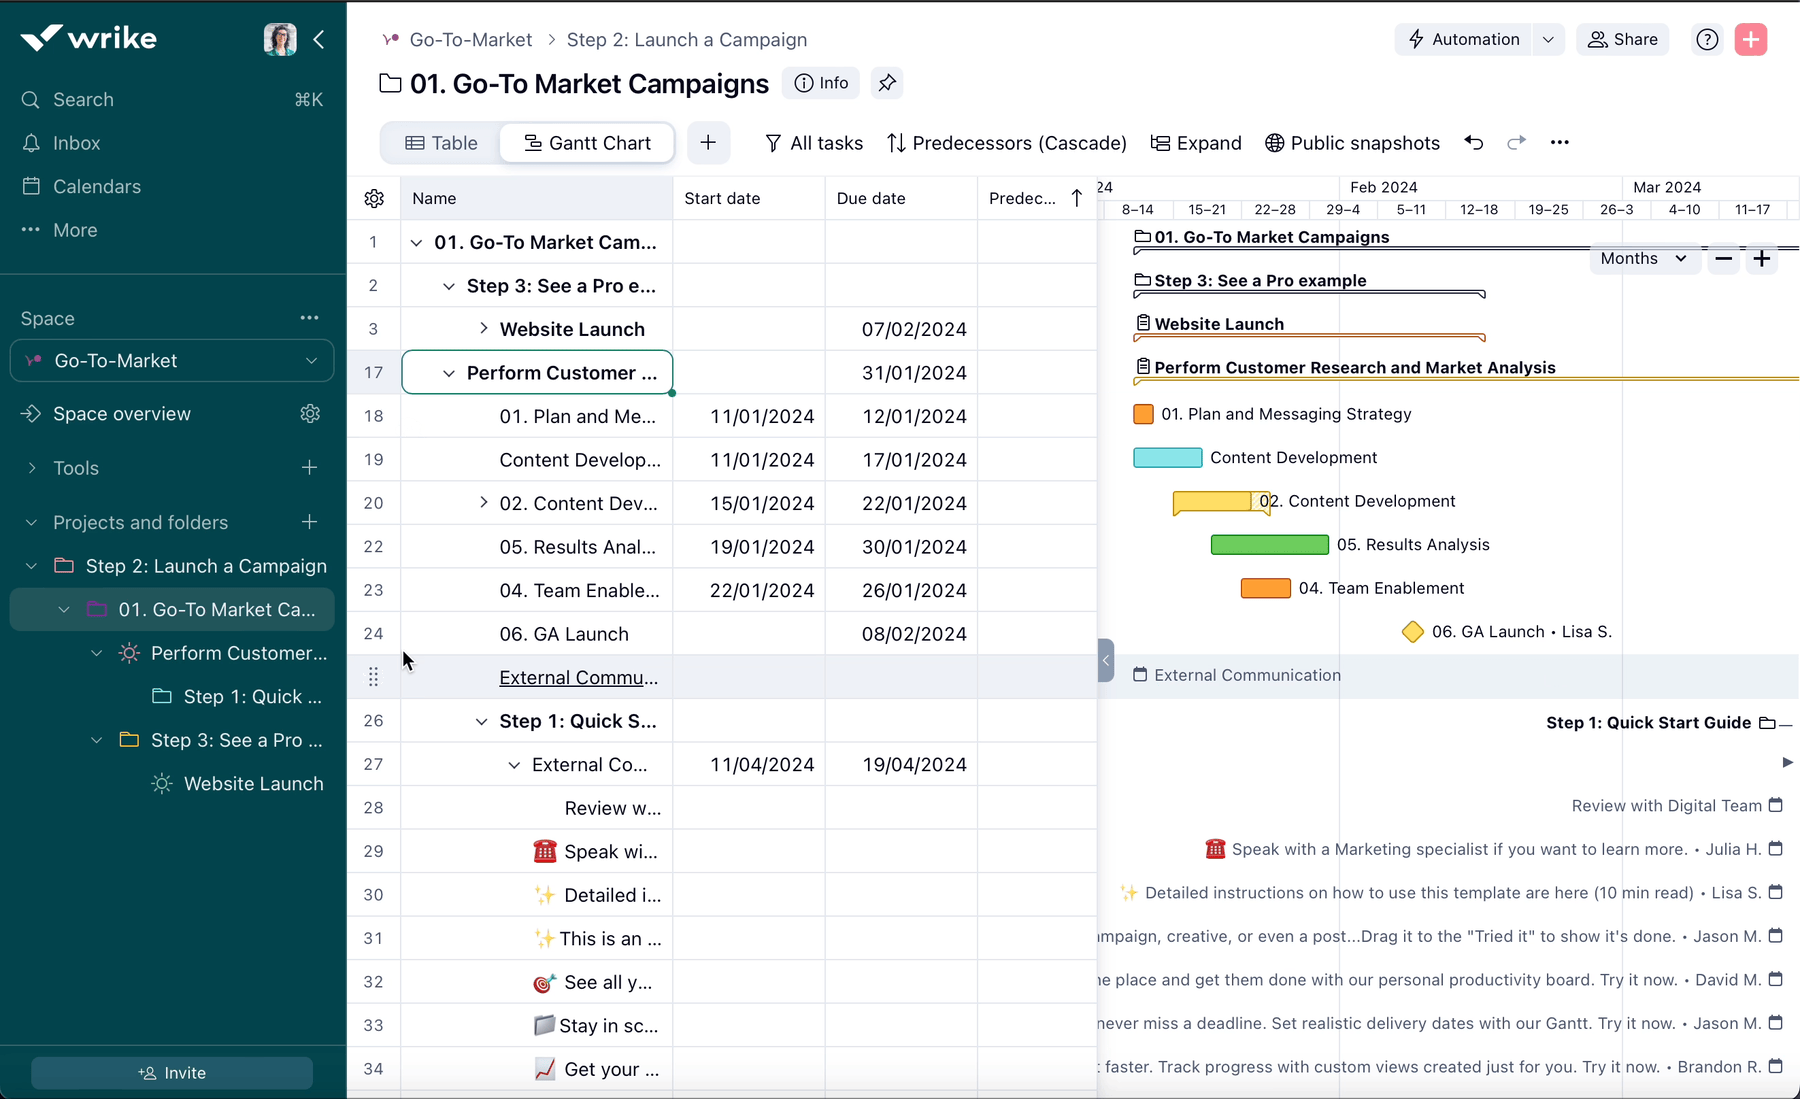The image size is (1800, 1099).
Task: Click the Share button
Action: click(1623, 39)
